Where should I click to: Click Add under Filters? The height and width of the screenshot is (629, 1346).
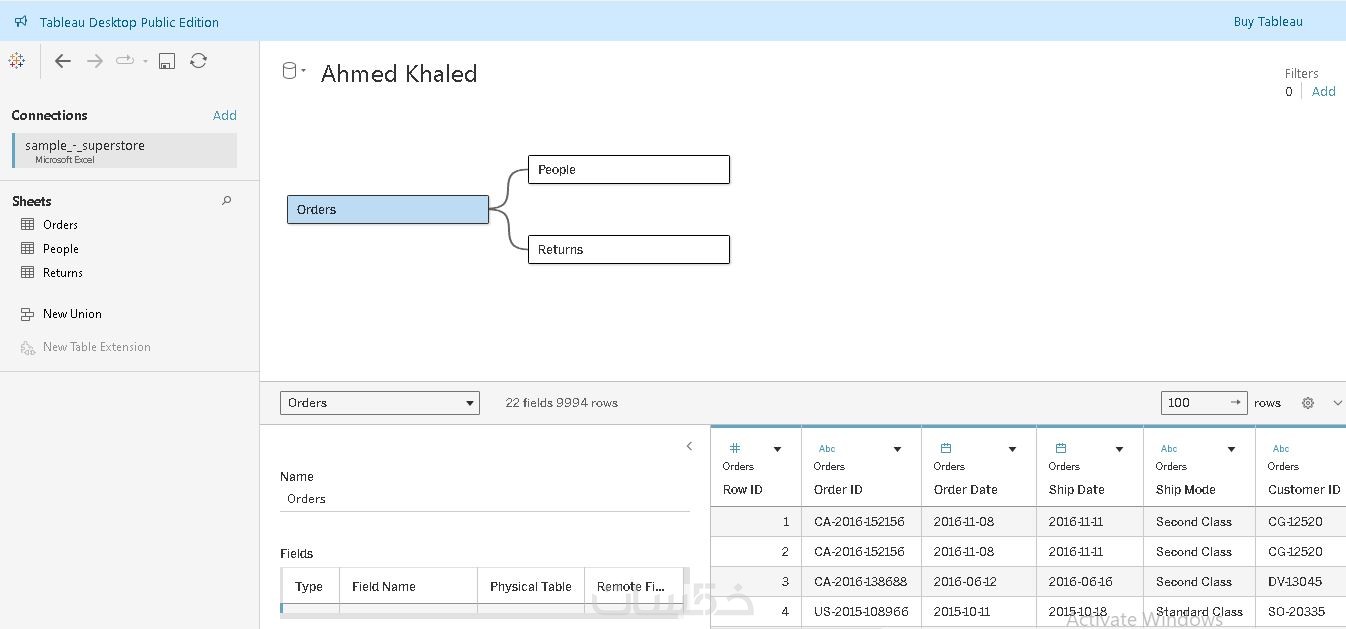click(x=1324, y=91)
